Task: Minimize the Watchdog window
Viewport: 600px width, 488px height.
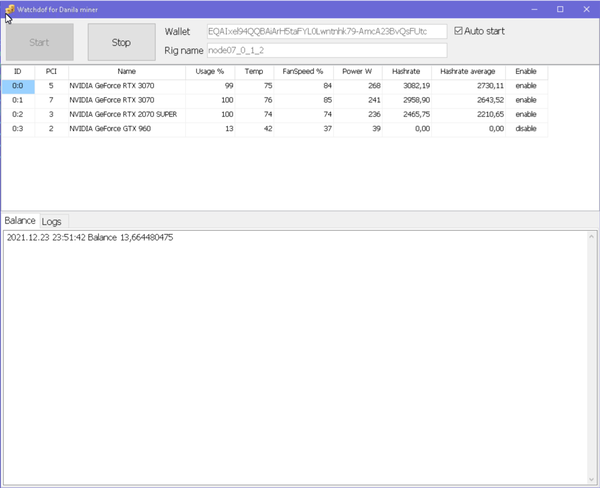Action: pyautogui.click(x=530, y=9)
